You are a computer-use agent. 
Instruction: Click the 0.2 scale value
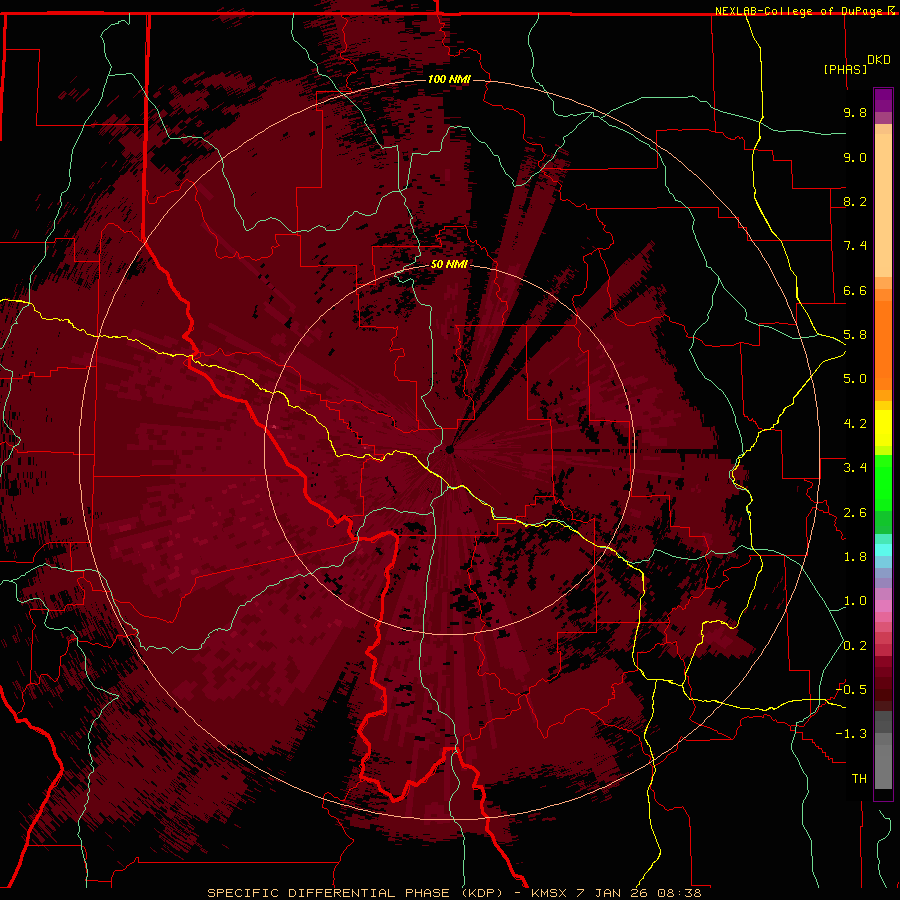click(855, 646)
